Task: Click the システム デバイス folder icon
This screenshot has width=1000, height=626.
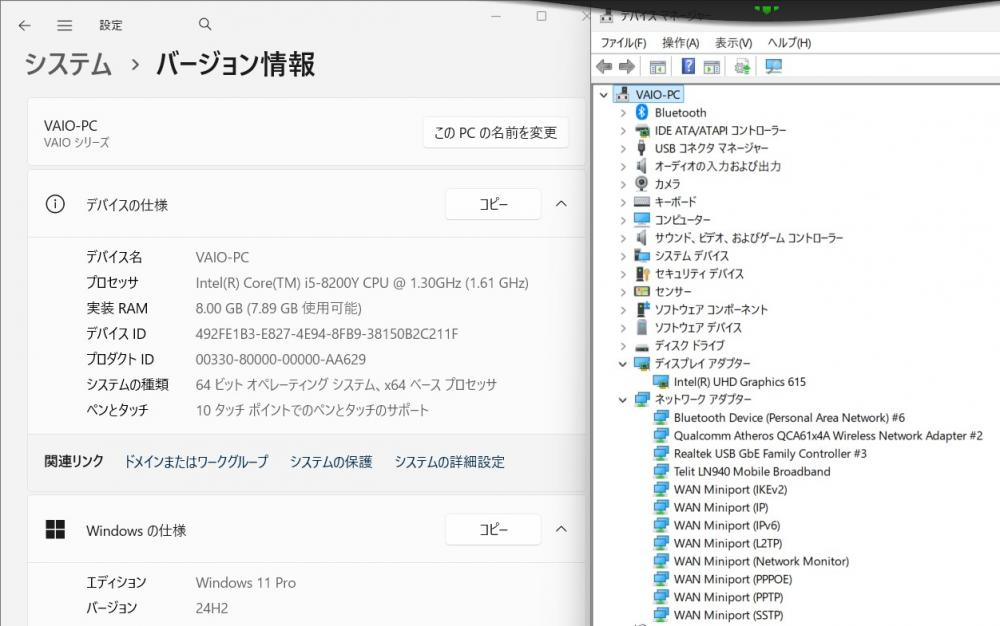Action: [642, 256]
